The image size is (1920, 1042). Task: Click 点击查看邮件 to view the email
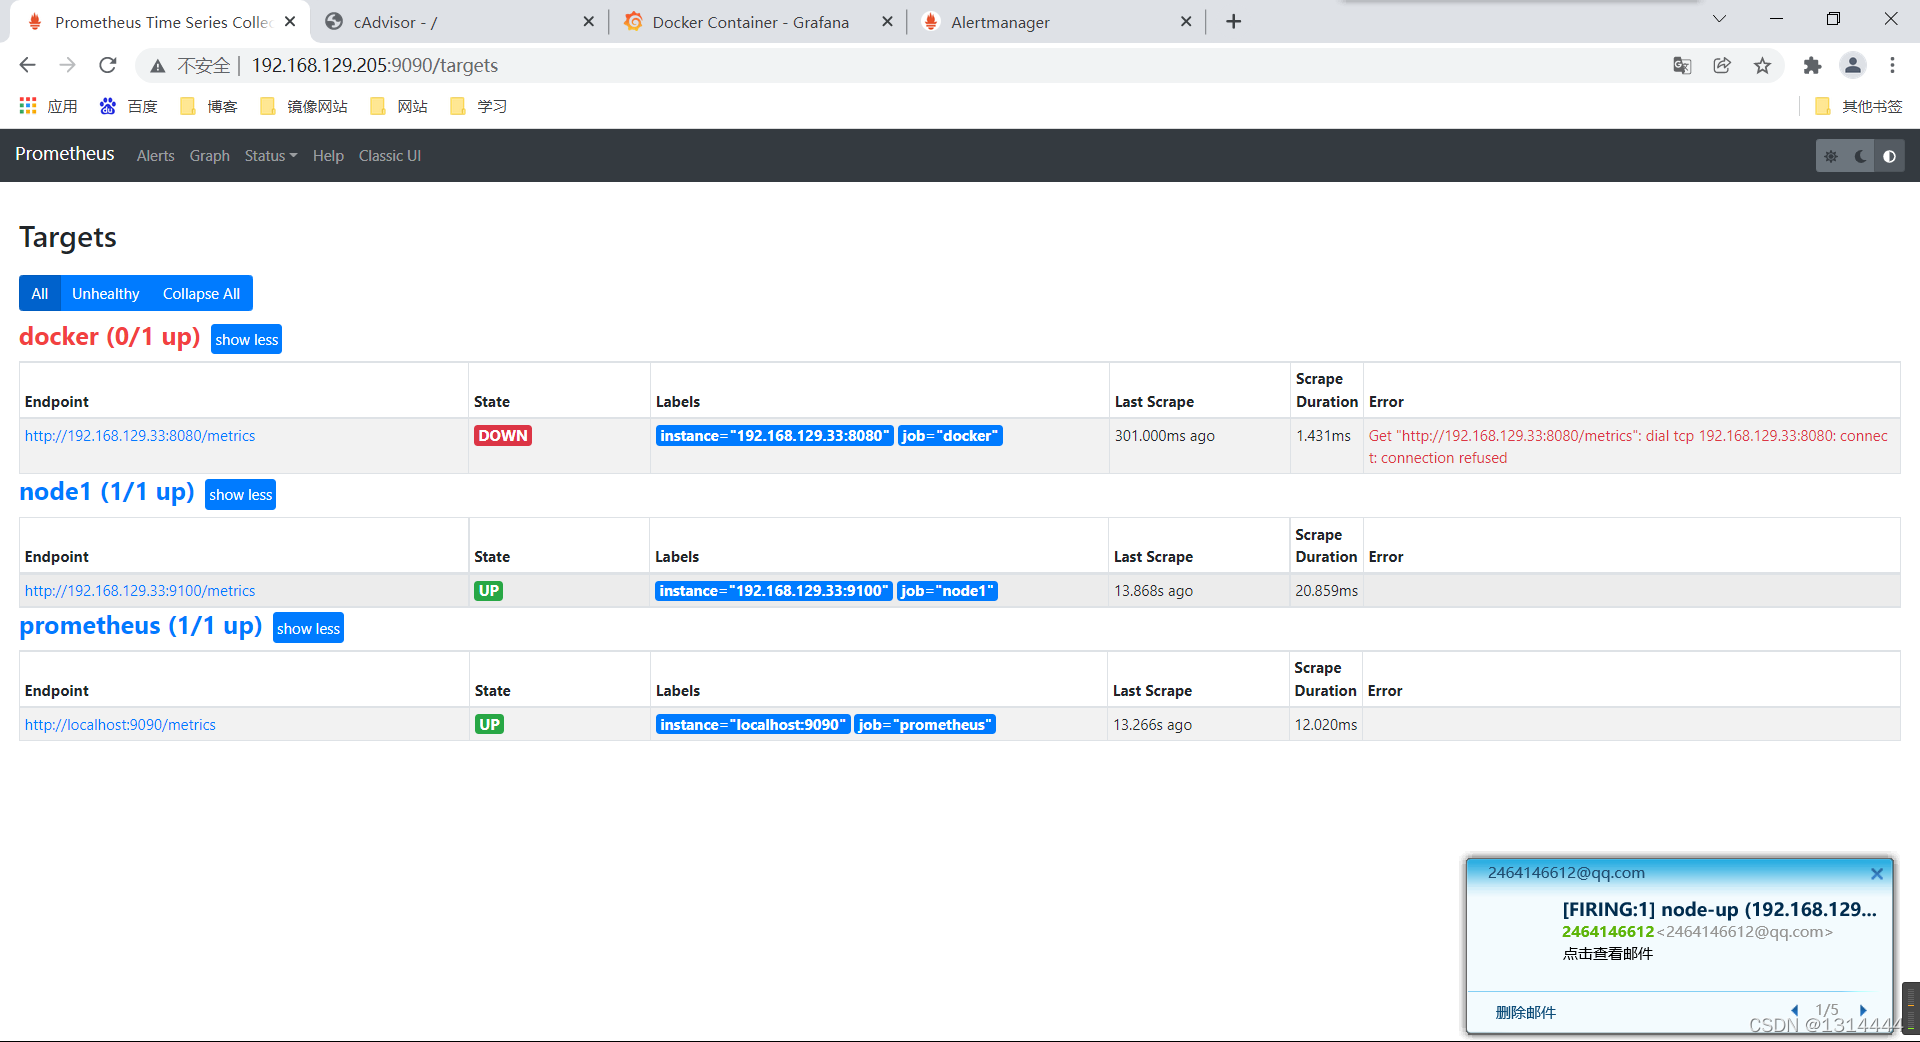pos(1608,954)
